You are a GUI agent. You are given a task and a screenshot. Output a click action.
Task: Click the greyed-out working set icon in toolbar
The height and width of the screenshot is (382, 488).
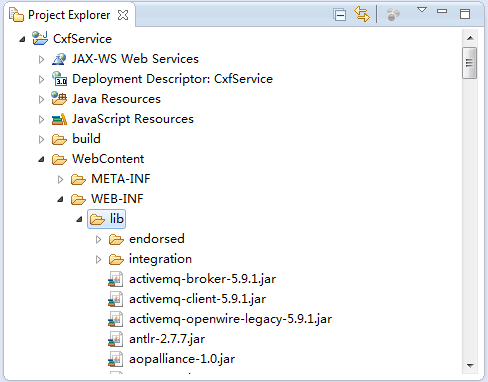point(393,15)
